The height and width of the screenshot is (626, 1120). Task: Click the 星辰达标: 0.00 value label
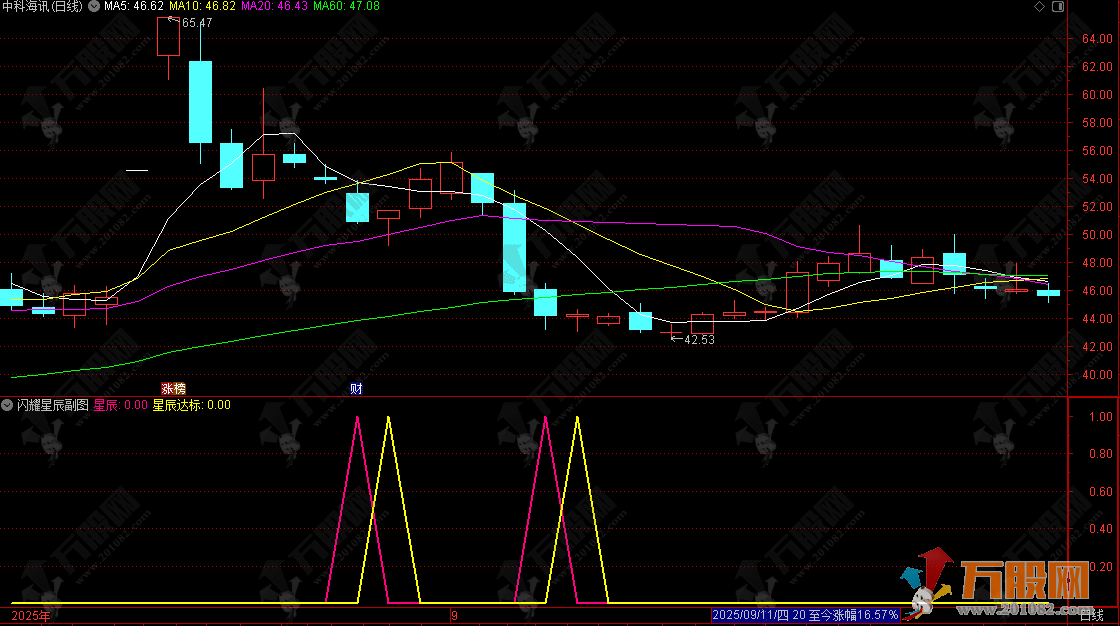tap(191, 405)
